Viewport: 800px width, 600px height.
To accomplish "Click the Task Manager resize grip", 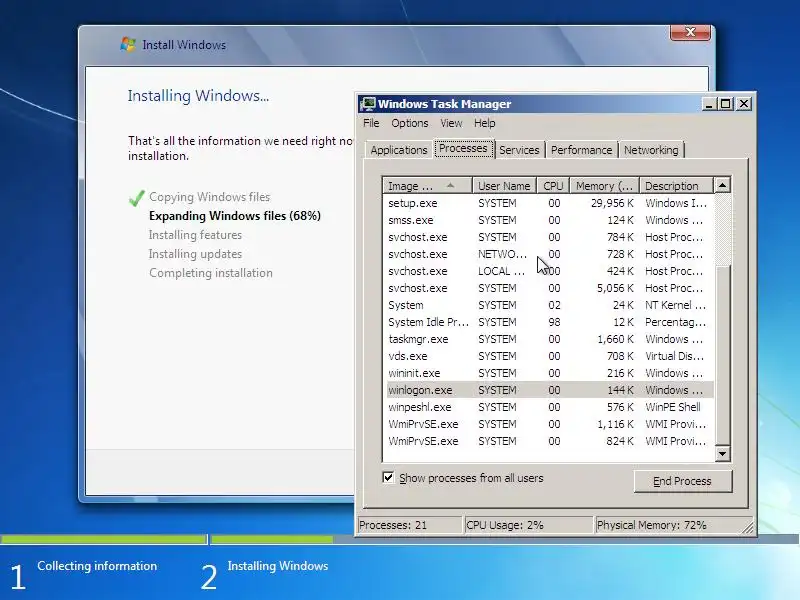I will coord(747,527).
